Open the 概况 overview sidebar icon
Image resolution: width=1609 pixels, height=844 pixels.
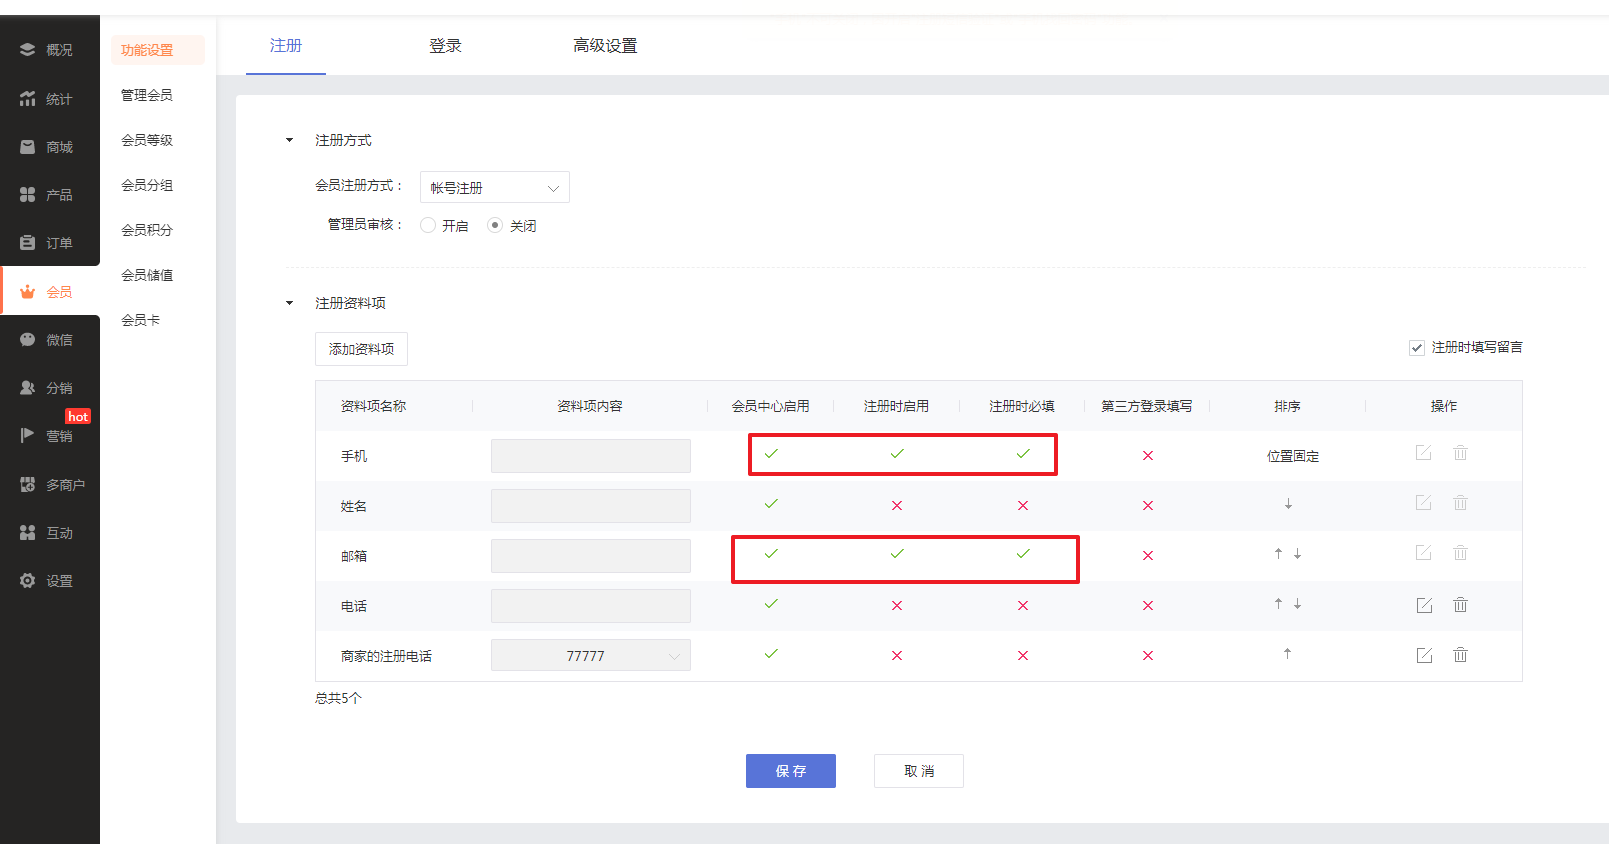[x=27, y=49]
